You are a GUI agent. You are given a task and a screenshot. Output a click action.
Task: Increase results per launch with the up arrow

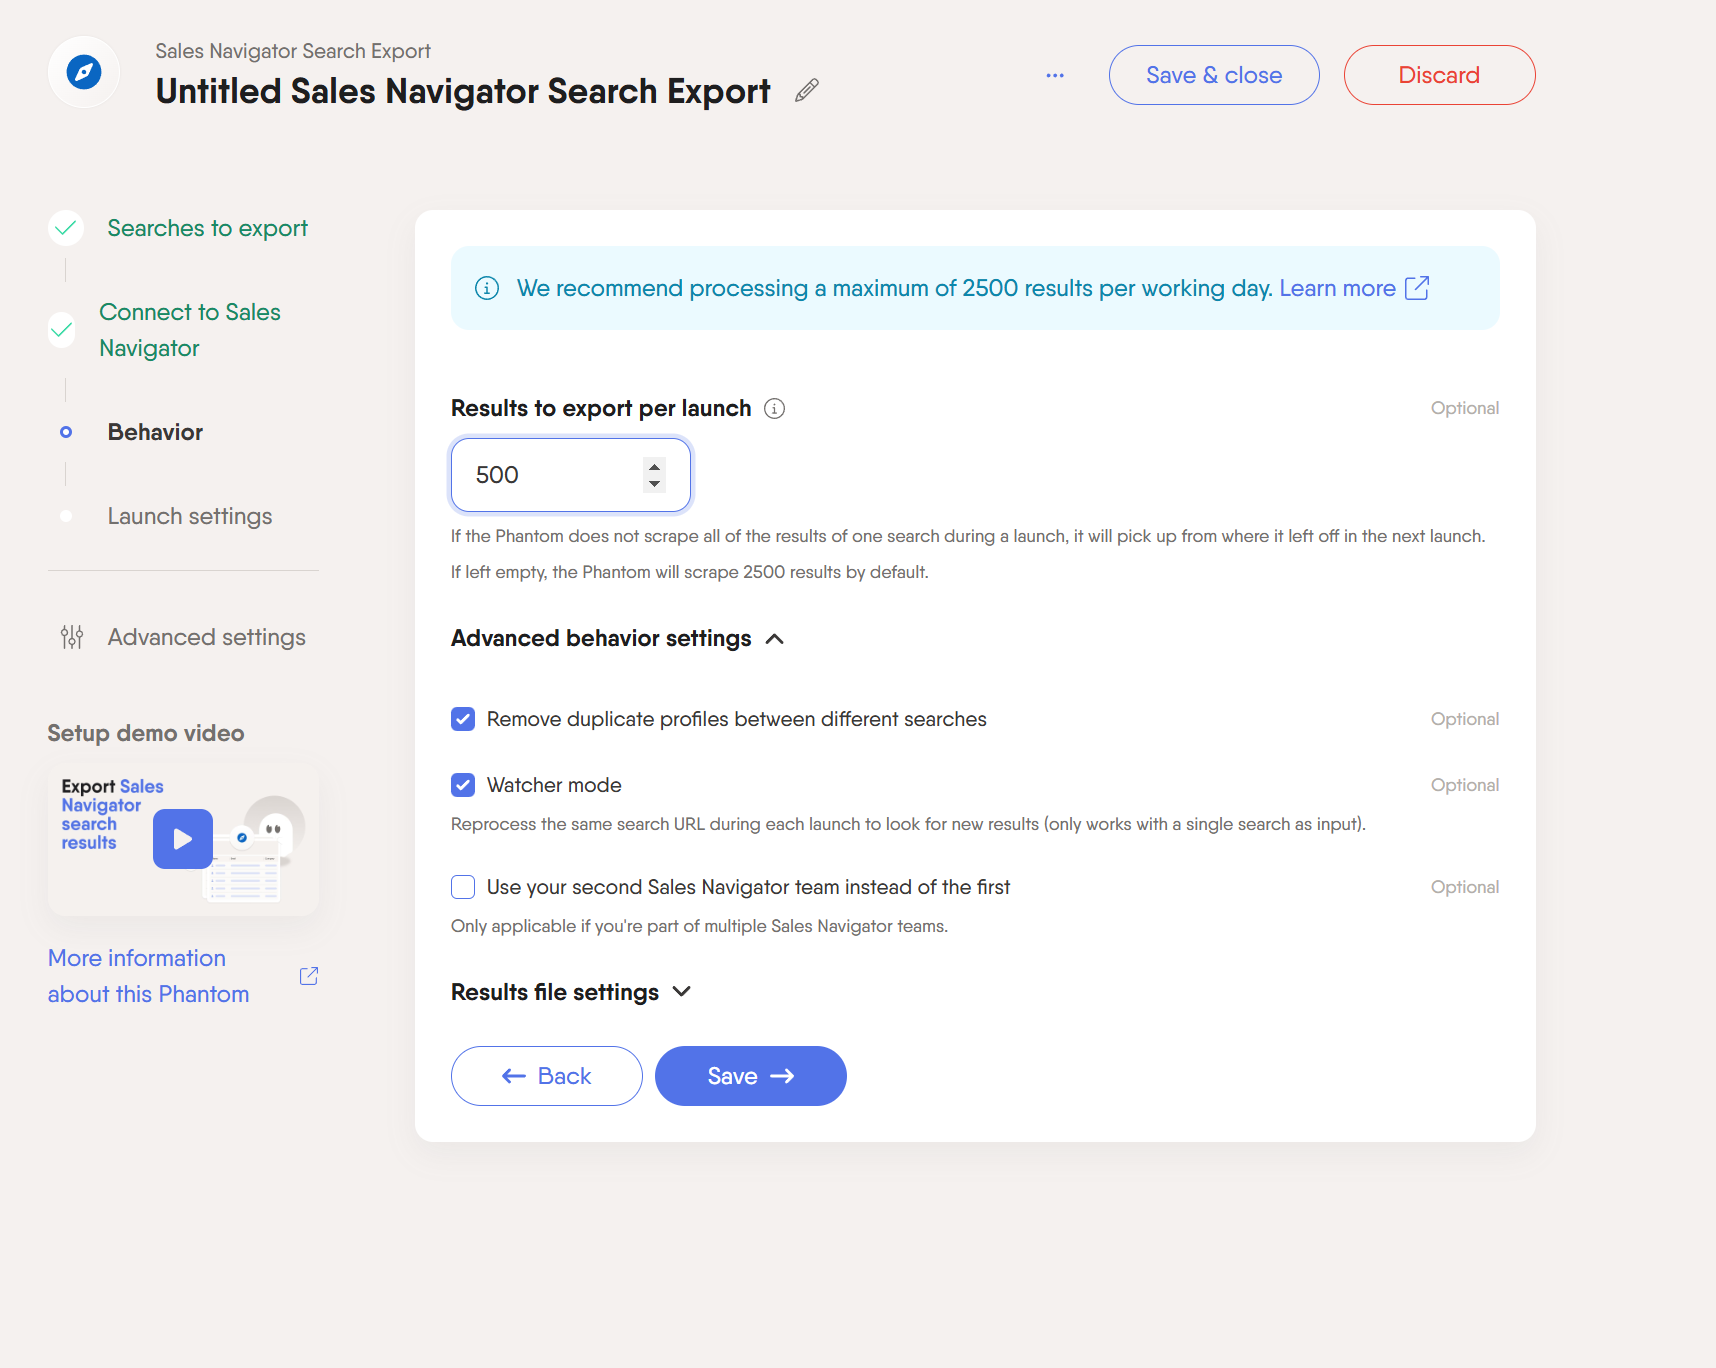pos(654,466)
